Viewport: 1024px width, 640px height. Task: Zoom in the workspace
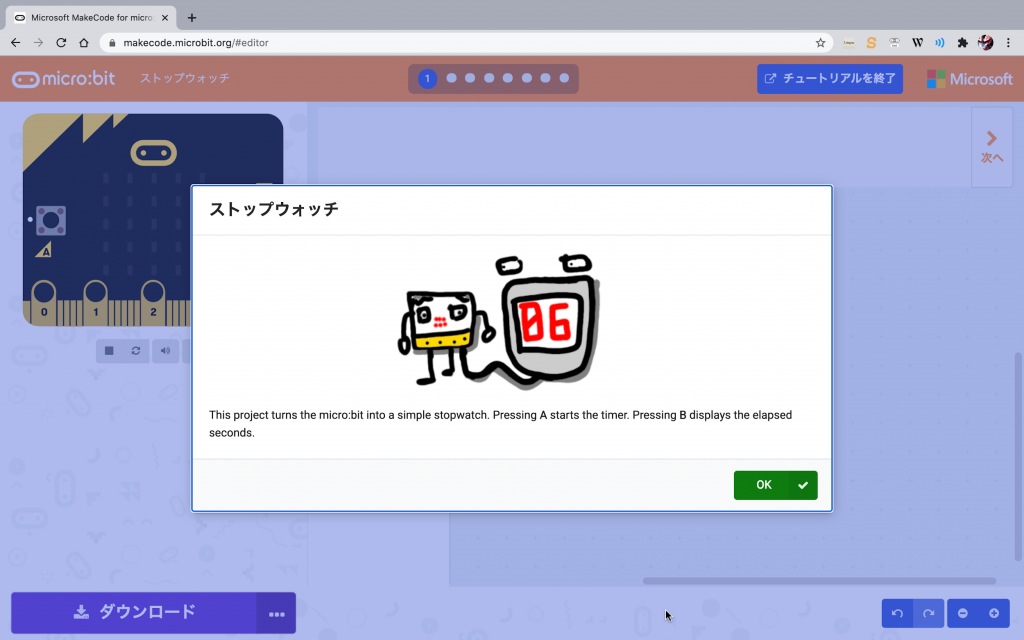pos(993,613)
